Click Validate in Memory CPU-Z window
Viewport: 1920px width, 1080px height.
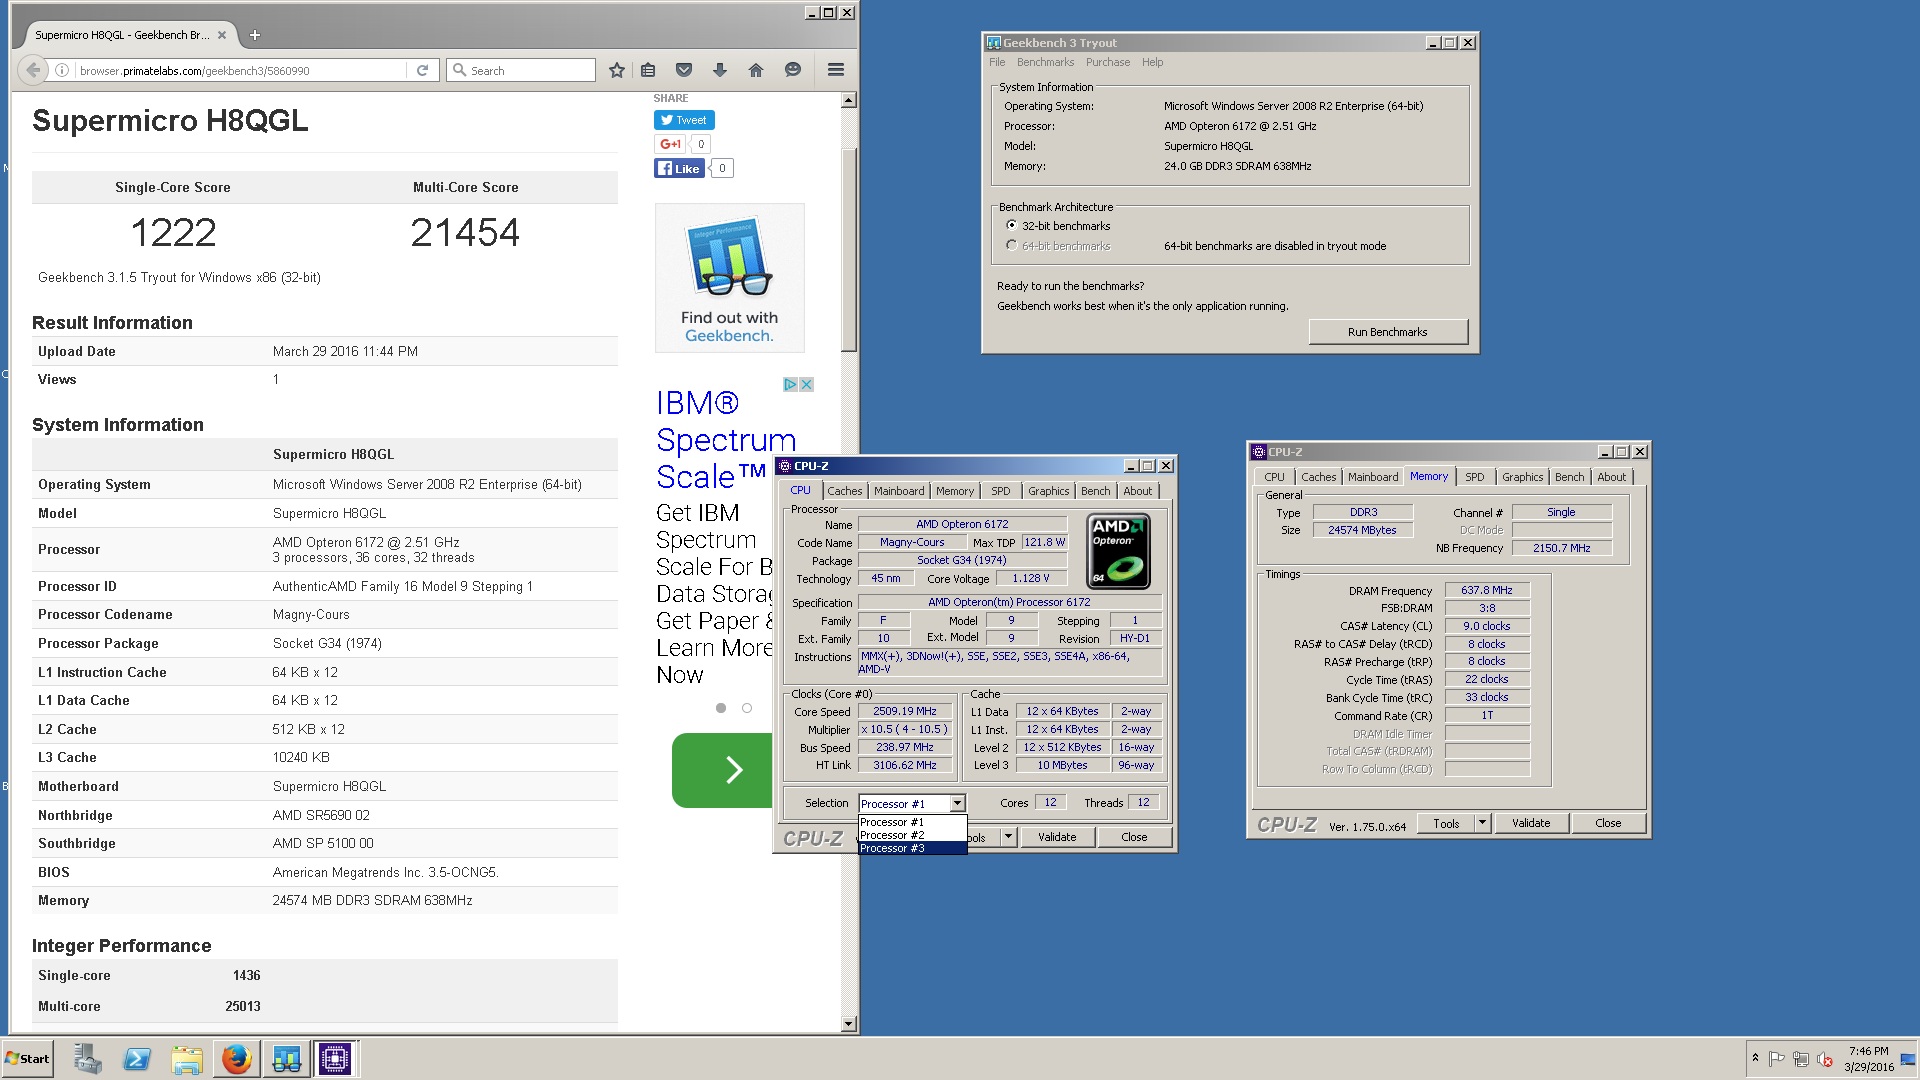[1531, 823]
